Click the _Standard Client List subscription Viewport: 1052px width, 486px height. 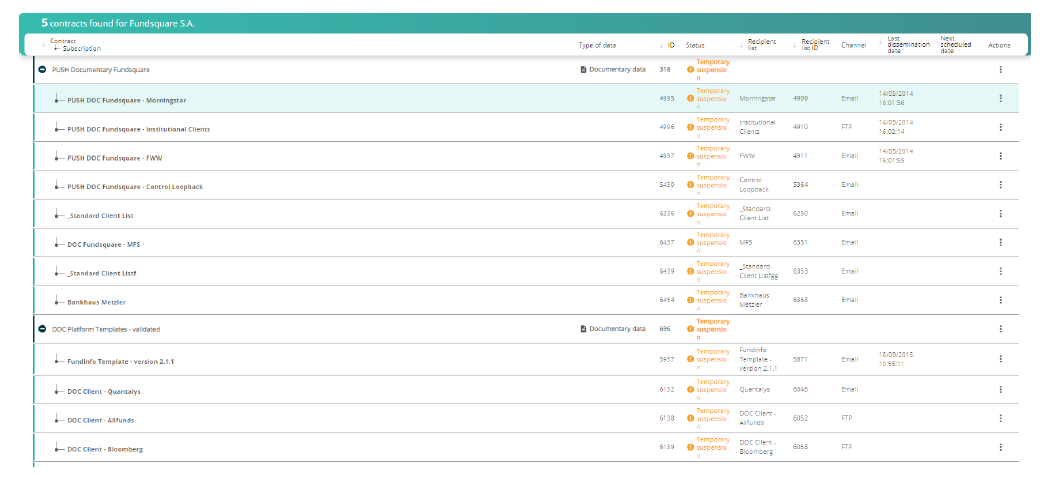click(100, 215)
